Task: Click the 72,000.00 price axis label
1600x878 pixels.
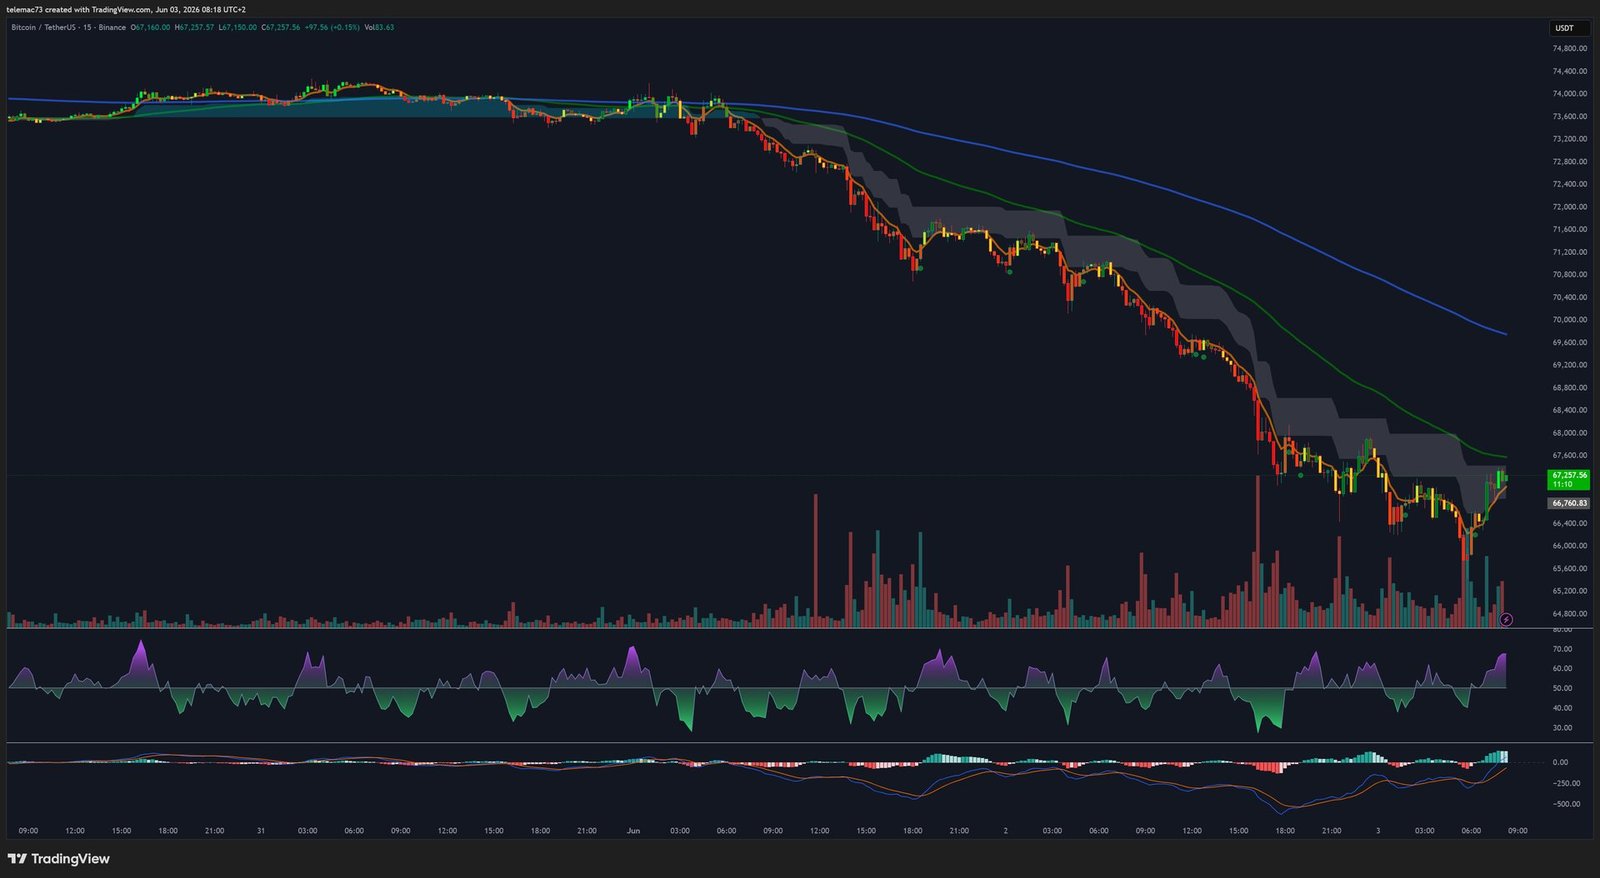Action: (1569, 207)
